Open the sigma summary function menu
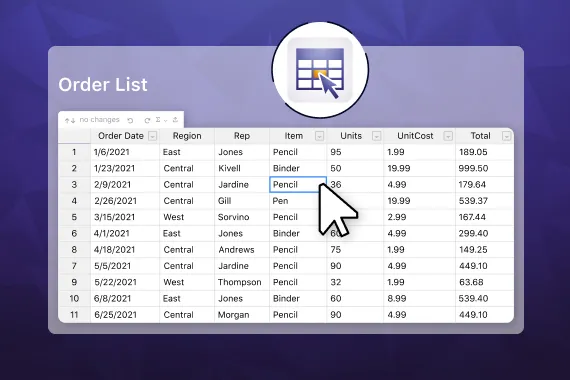 [161, 120]
